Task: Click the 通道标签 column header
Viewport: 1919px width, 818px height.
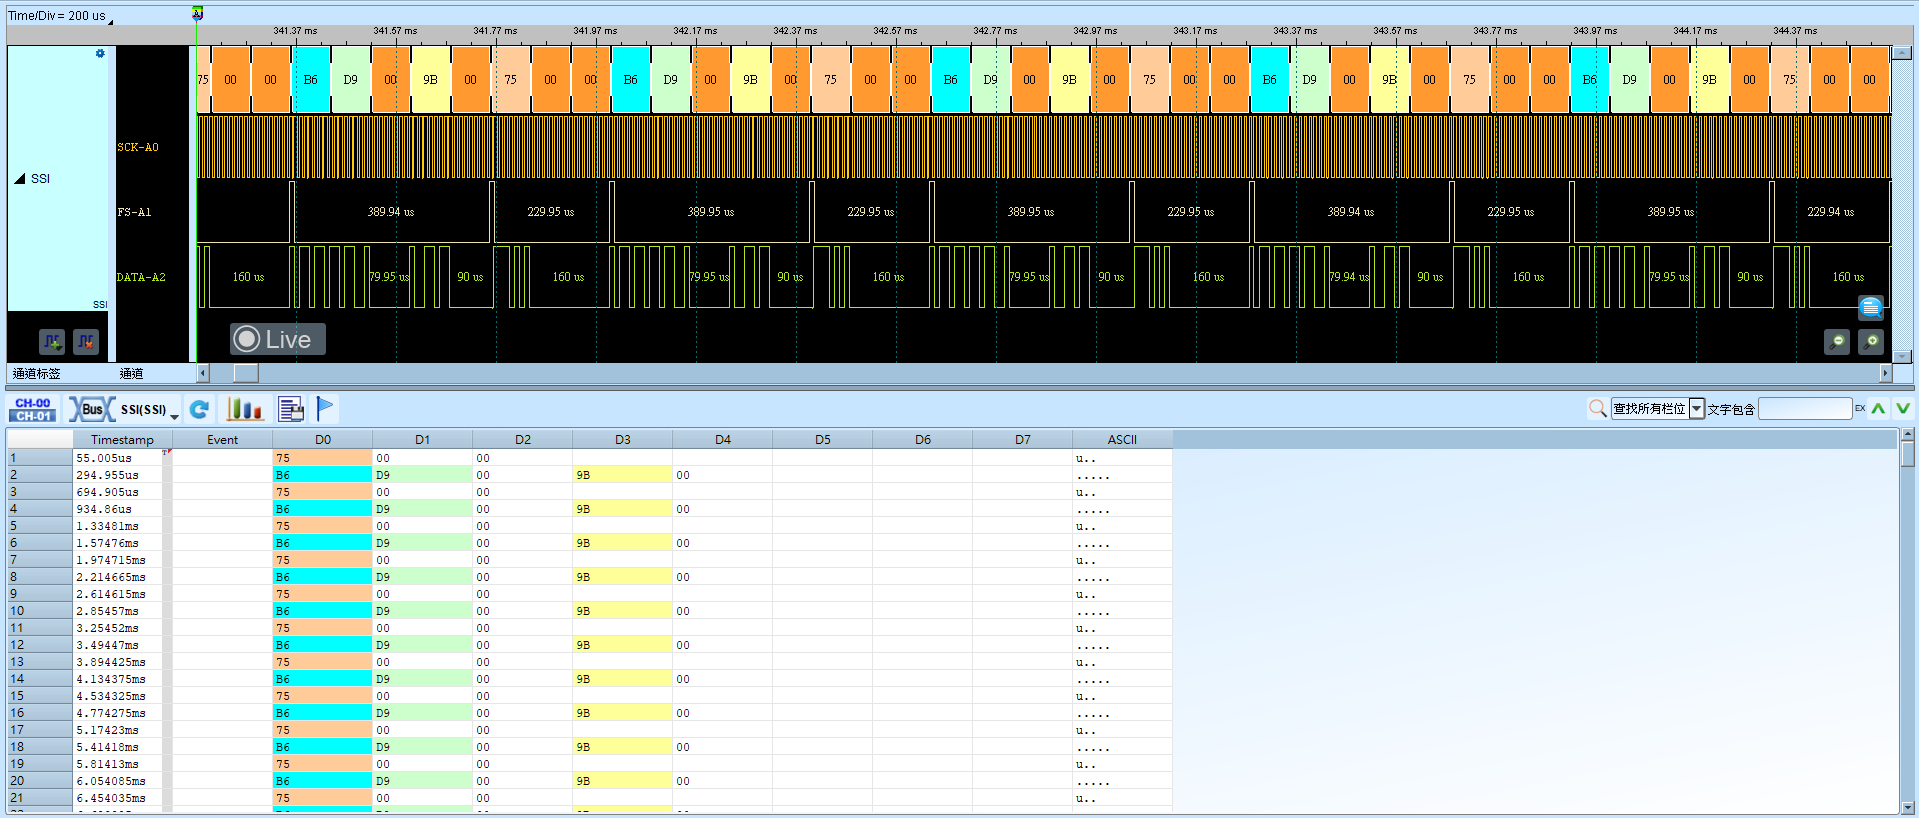Action: (36, 374)
